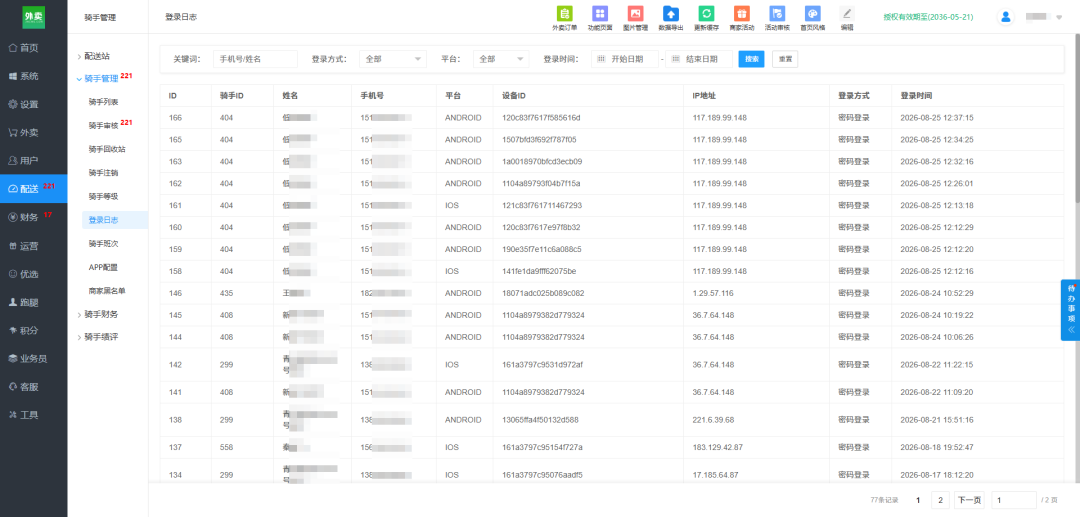Click the 结束日期 date field

point(699,59)
